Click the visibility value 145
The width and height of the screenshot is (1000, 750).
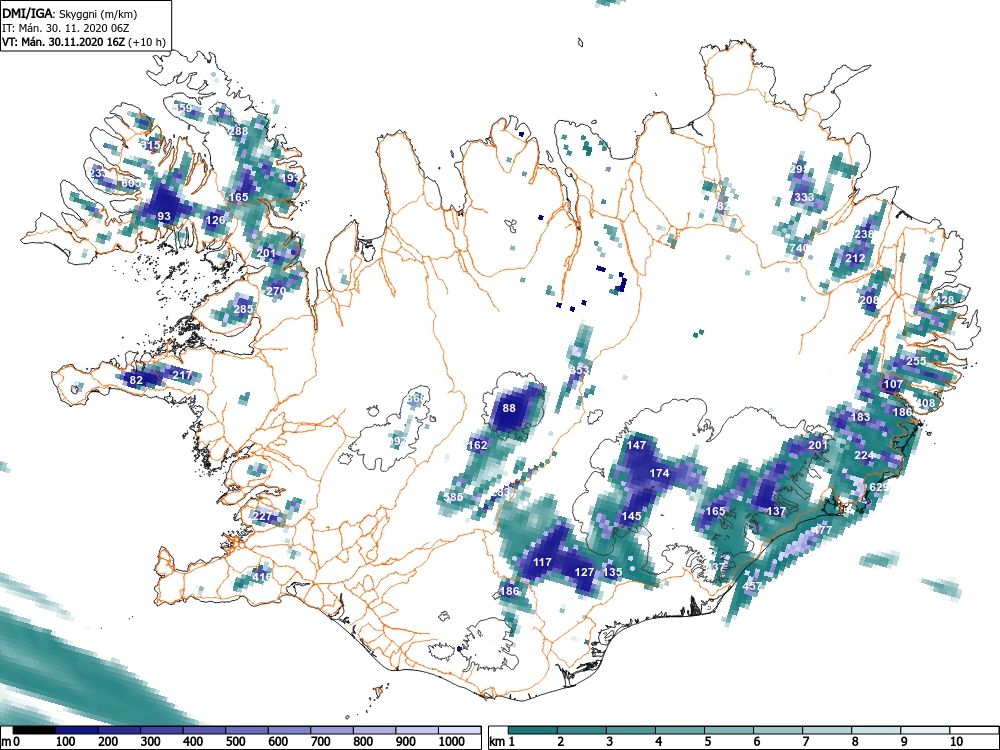point(631,516)
